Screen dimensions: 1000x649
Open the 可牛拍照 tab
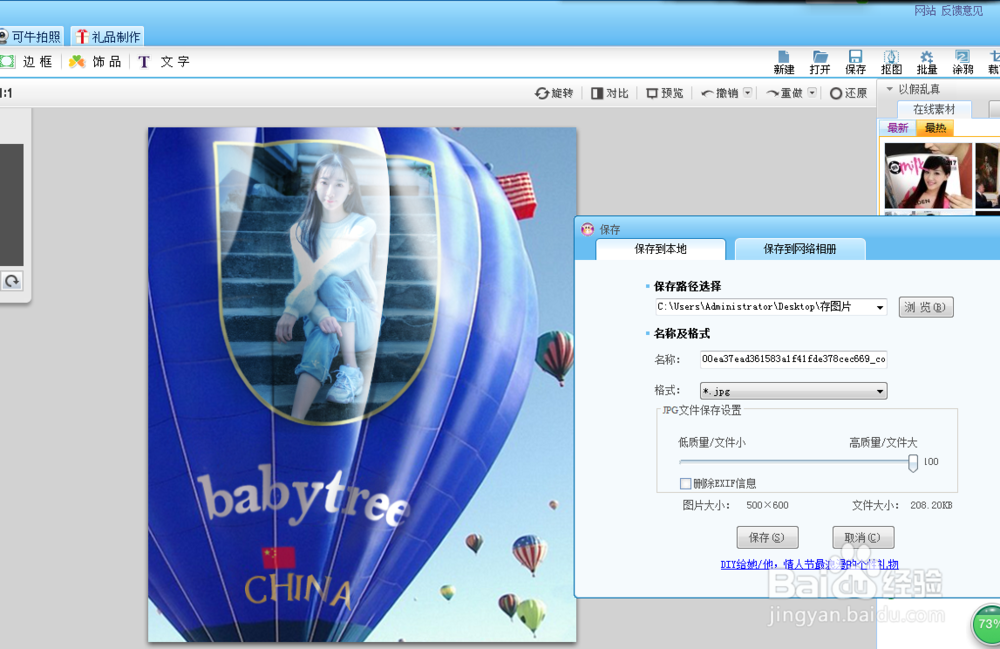click(x=31, y=36)
